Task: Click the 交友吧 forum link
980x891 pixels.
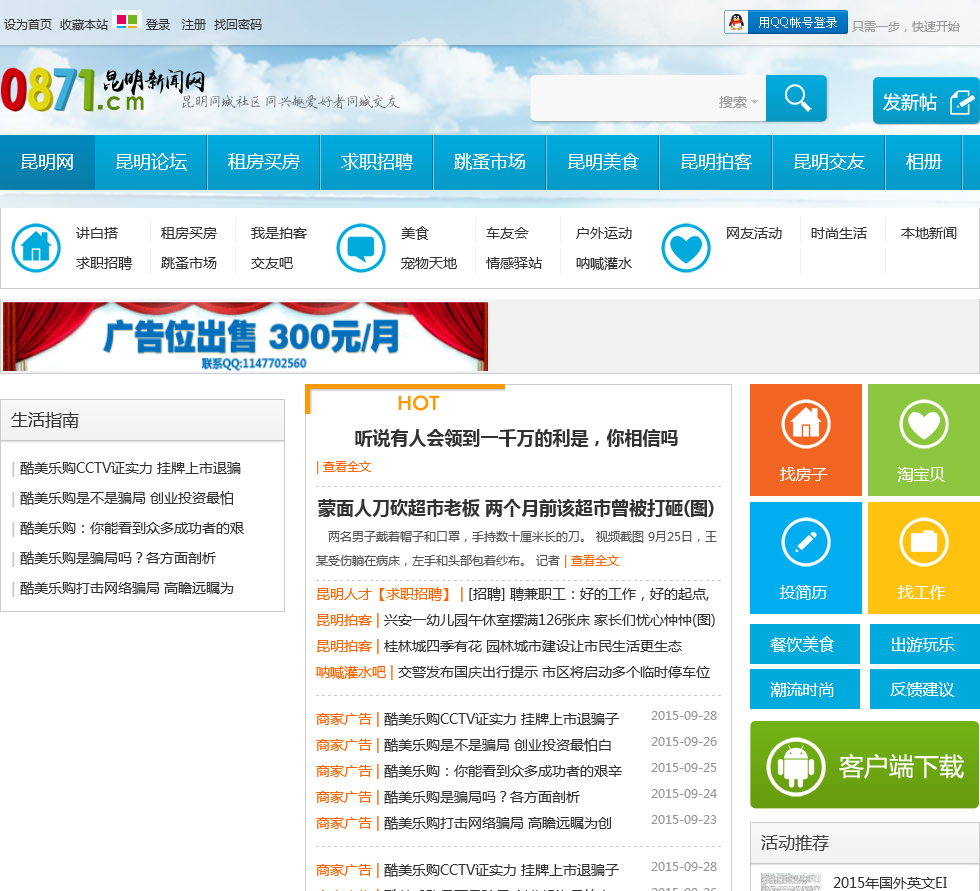Action: pyautogui.click(x=272, y=263)
